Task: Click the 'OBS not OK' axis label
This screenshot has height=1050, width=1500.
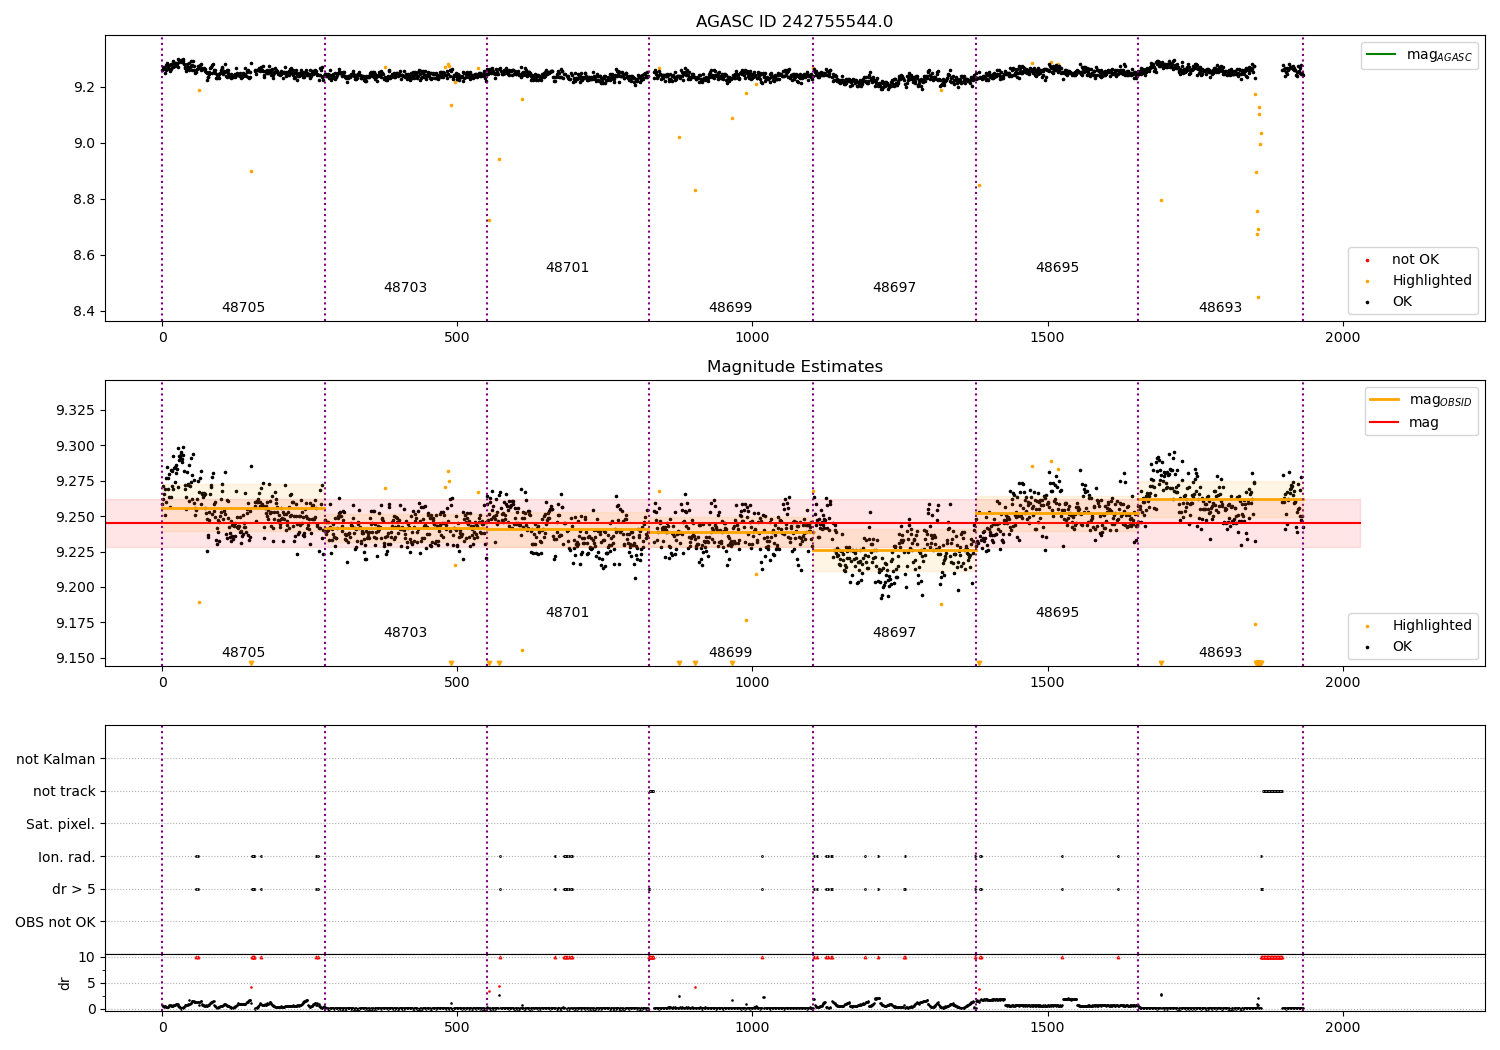Action: click(x=55, y=922)
